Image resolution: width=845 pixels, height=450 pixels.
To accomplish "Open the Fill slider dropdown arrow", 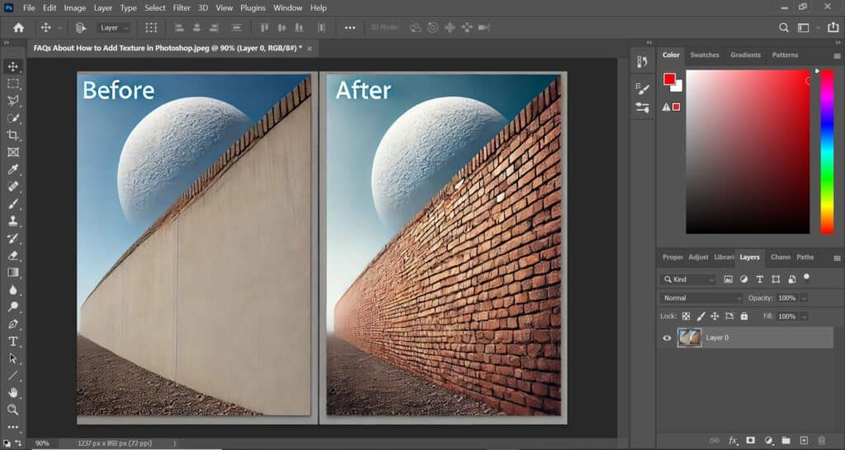I will click(804, 316).
